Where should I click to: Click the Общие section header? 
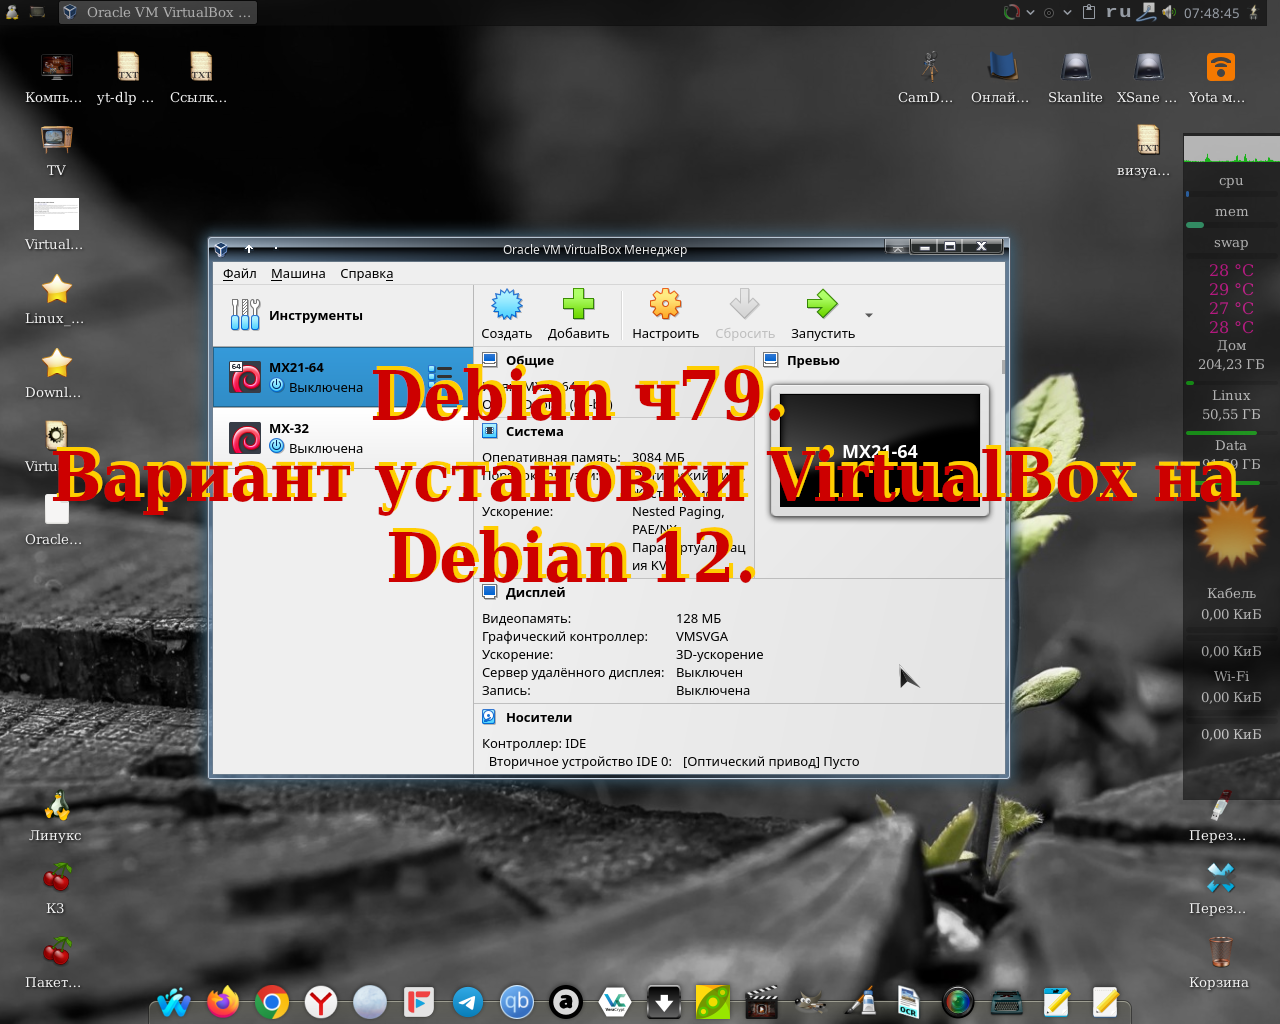coord(530,360)
